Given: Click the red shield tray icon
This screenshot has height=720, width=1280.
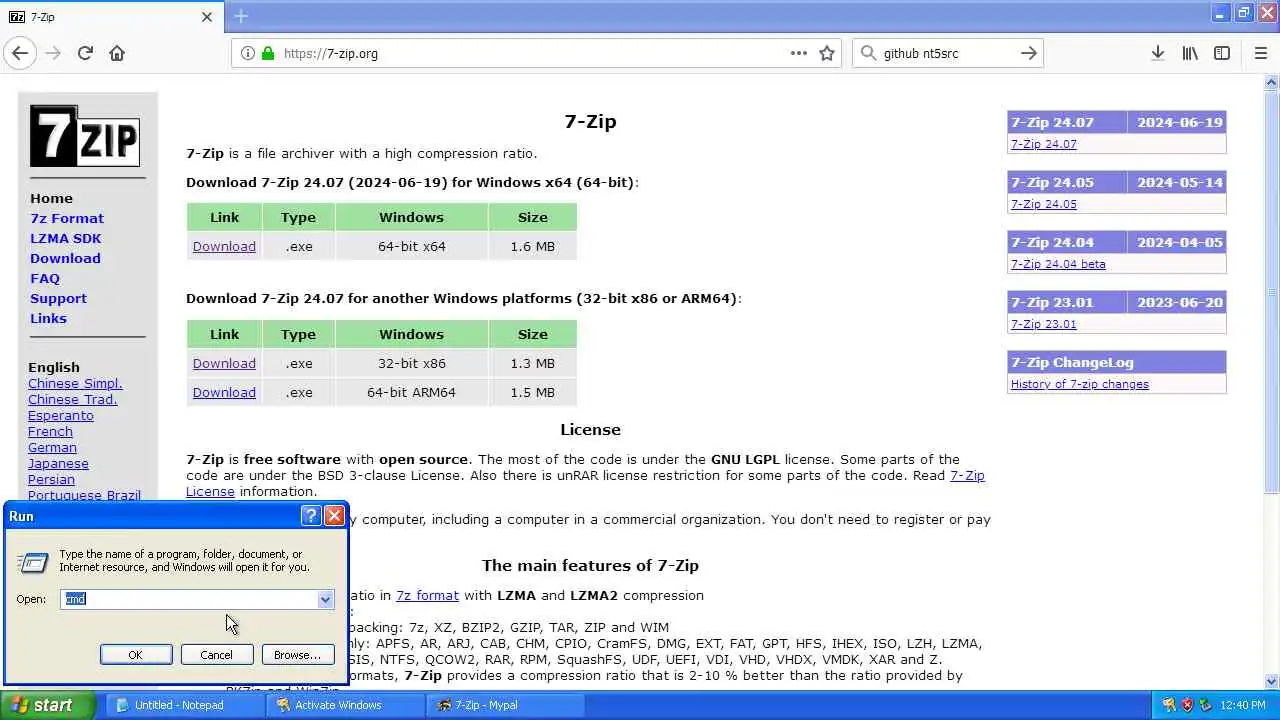Looking at the screenshot, I should click(x=1187, y=705).
